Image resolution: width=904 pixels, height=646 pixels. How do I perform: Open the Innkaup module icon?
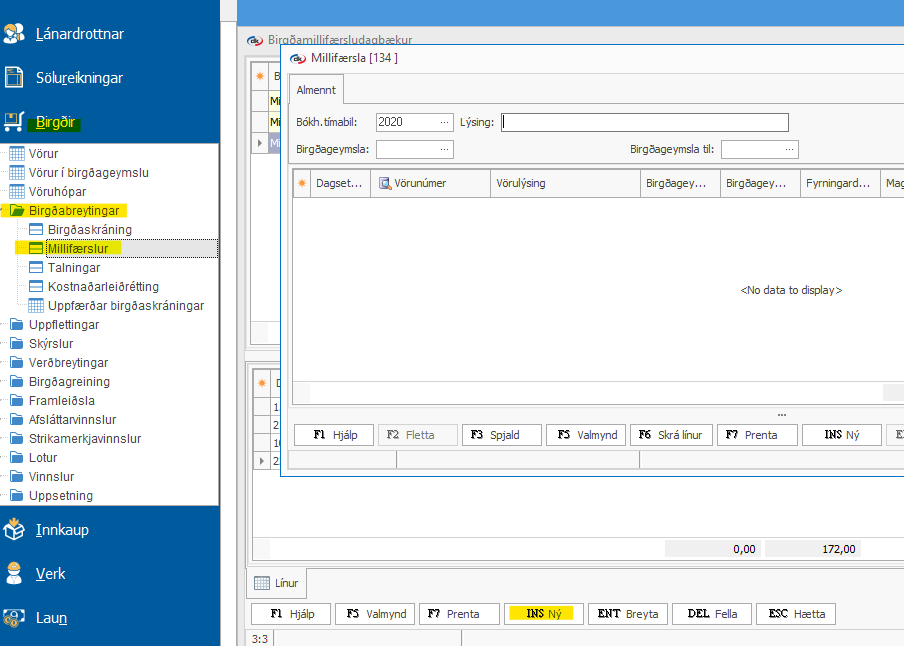point(14,529)
